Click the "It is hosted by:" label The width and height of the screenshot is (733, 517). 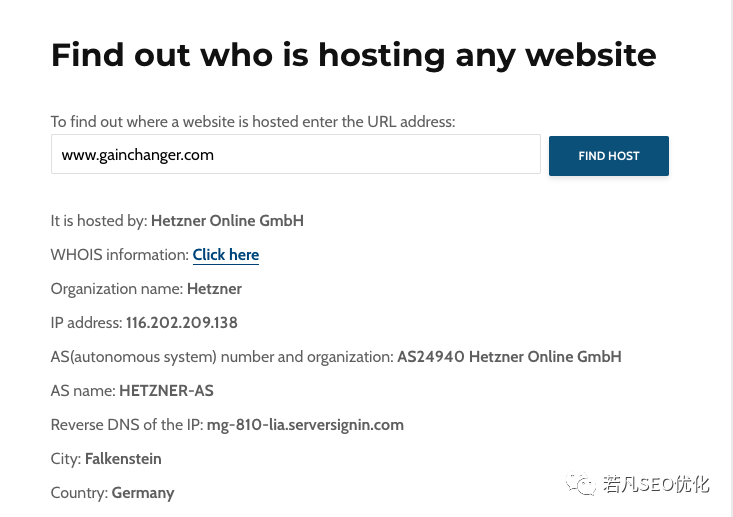pos(99,221)
